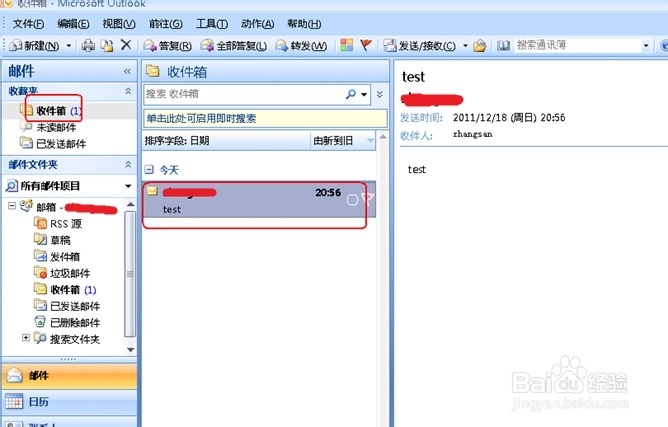Image resolution: width=668 pixels, height=427 pixels.
Task: Click the red Follow Up flag icon
Action: [x=366, y=45]
